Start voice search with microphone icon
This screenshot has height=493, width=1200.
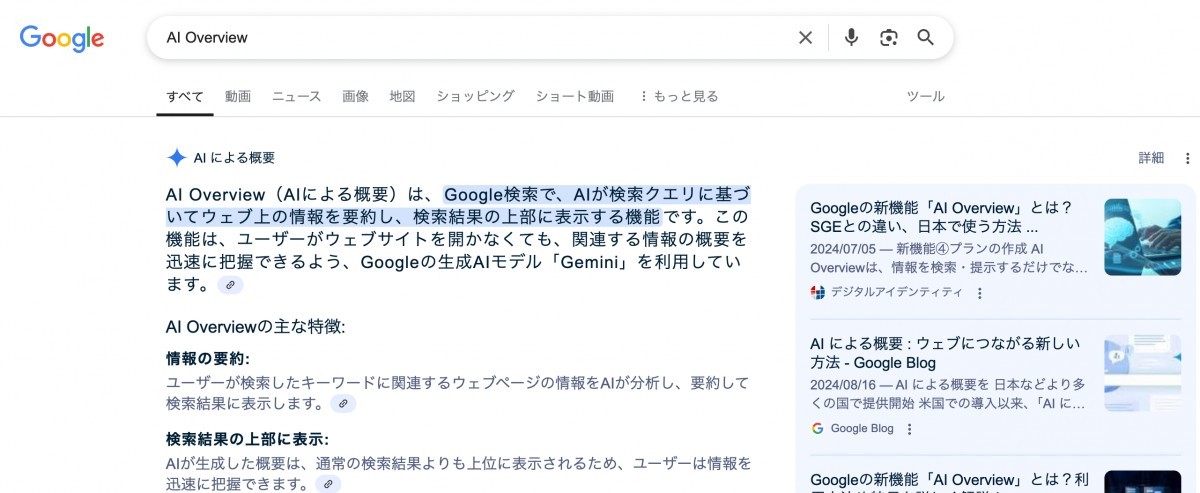pyautogui.click(x=851, y=38)
